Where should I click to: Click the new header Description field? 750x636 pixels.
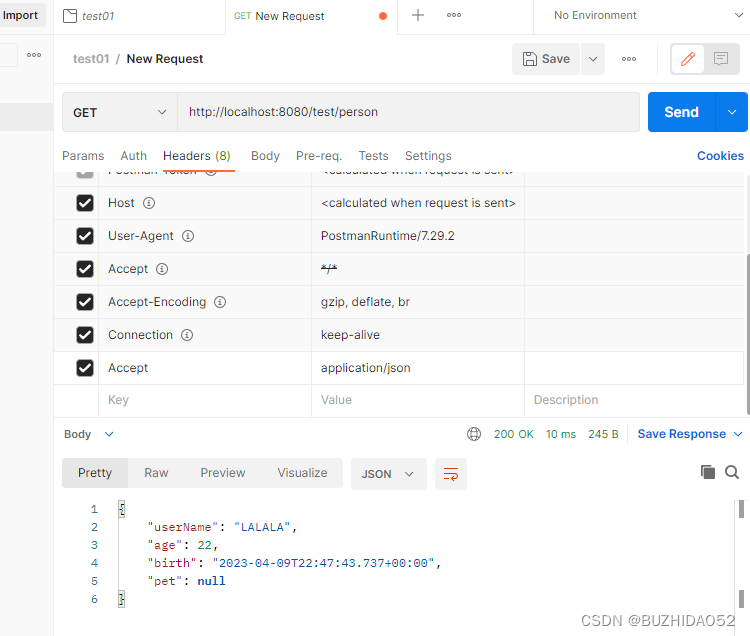[x=634, y=400]
